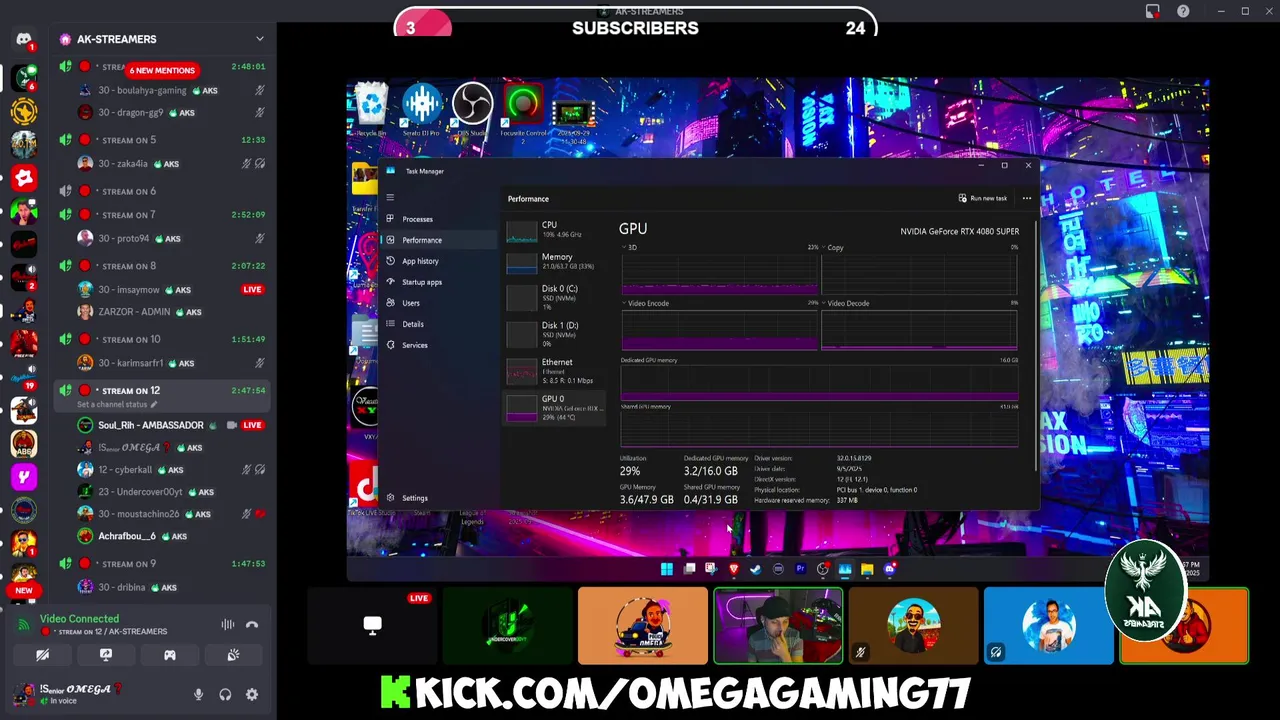Expand the AK-STREAMERS server menu chevron

pyautogui.click(x=260, y=39)
